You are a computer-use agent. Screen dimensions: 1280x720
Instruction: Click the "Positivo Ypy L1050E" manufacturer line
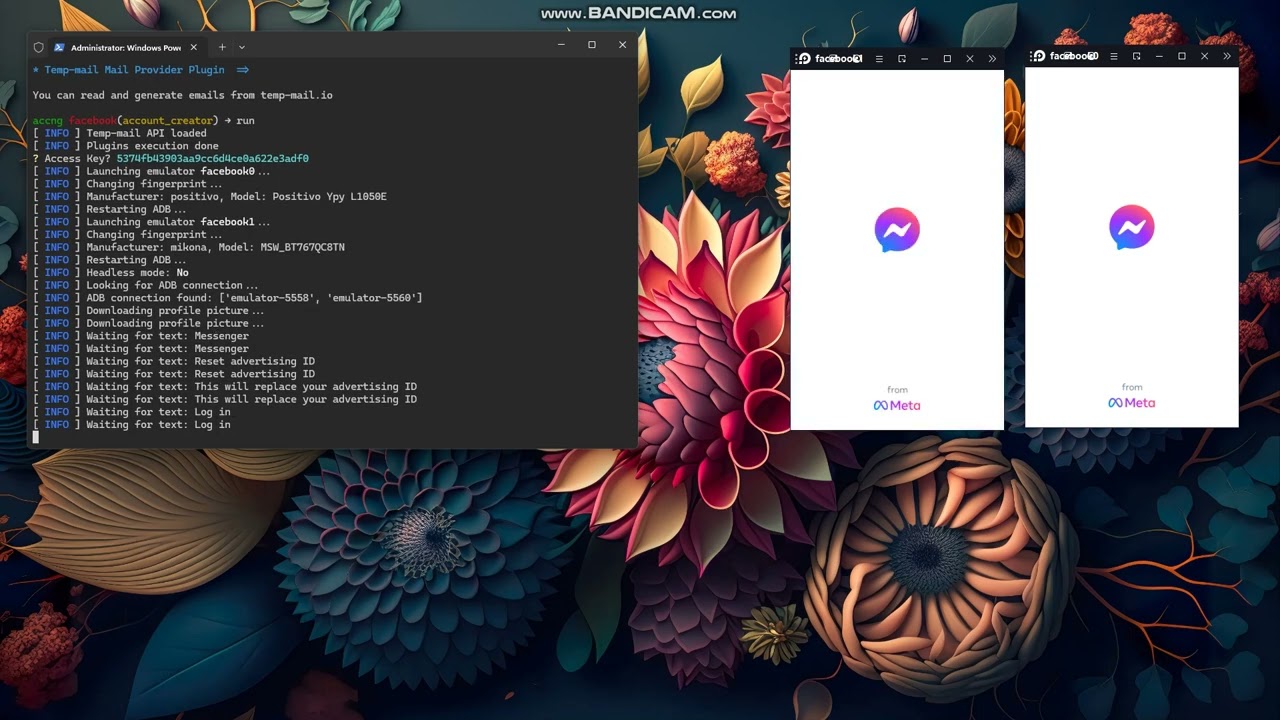pyautogui.click(x=209, y=197)
